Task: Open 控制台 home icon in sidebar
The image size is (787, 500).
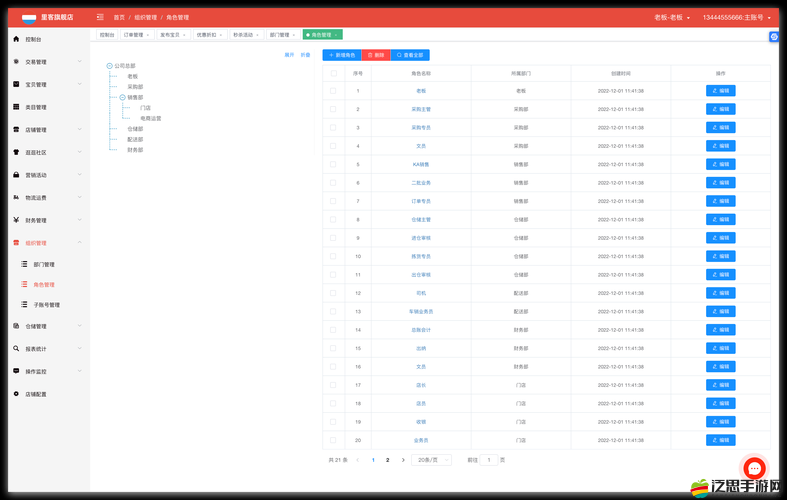Action: (16, 39)
